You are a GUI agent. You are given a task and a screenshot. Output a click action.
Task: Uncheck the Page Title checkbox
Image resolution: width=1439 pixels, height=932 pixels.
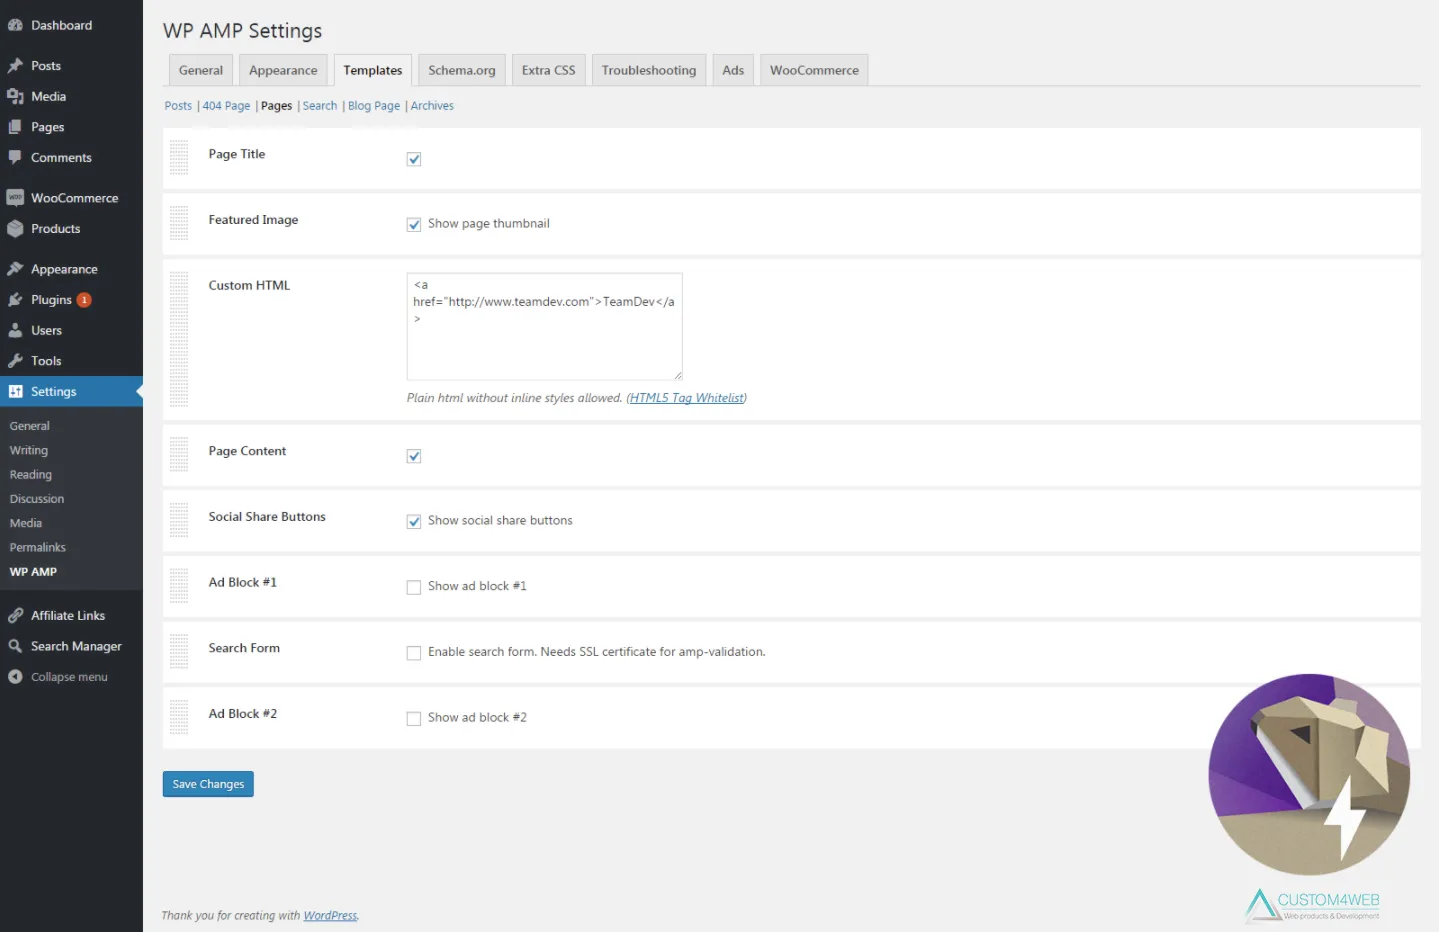[x=413, y=158]
